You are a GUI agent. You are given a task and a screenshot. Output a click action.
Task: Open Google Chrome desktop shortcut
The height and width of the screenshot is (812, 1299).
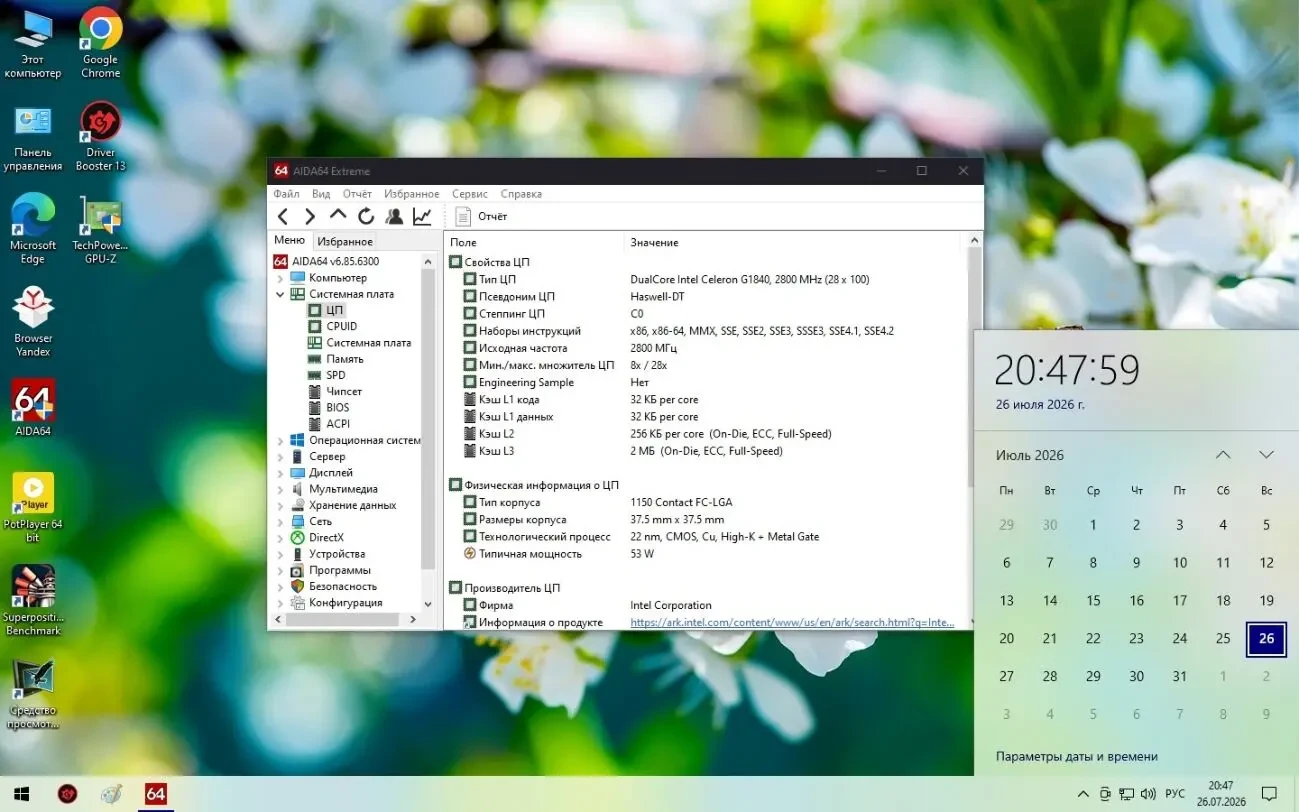100,43
